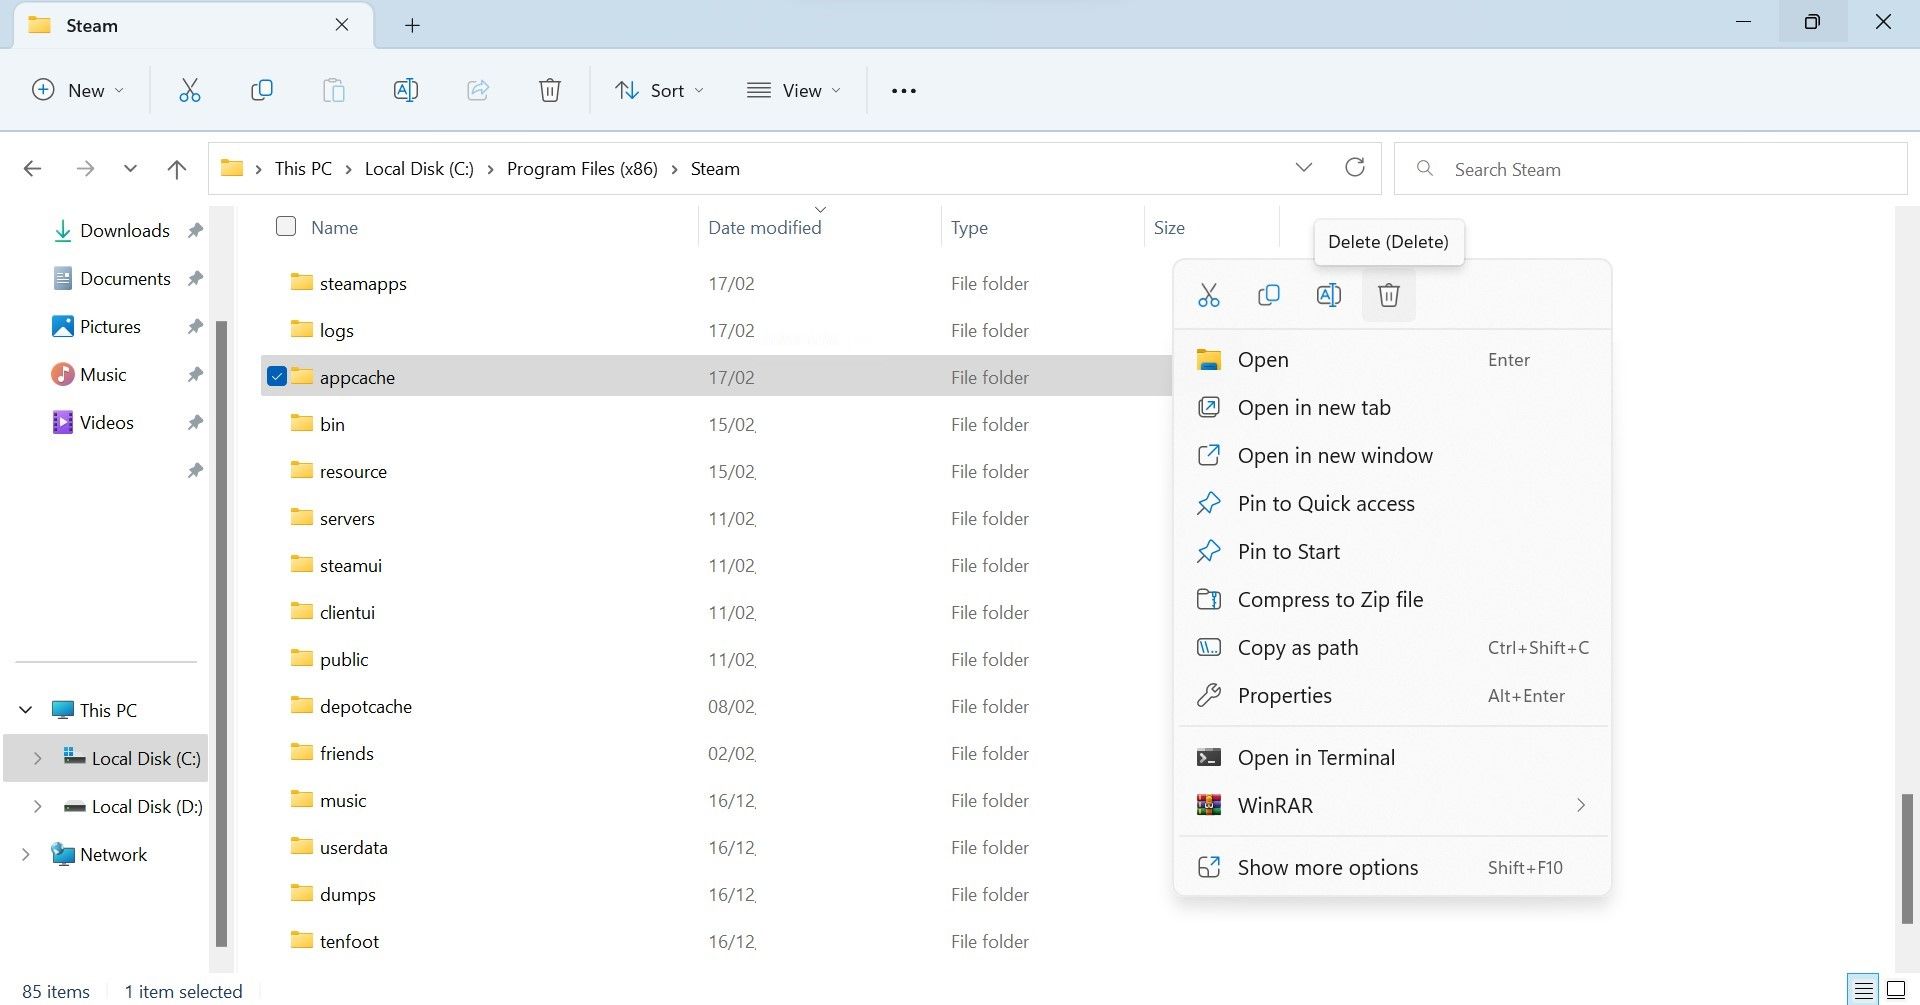
Task: Open the See more ellipsis menu
Action: pyautogui.click(x=903, y=91)
